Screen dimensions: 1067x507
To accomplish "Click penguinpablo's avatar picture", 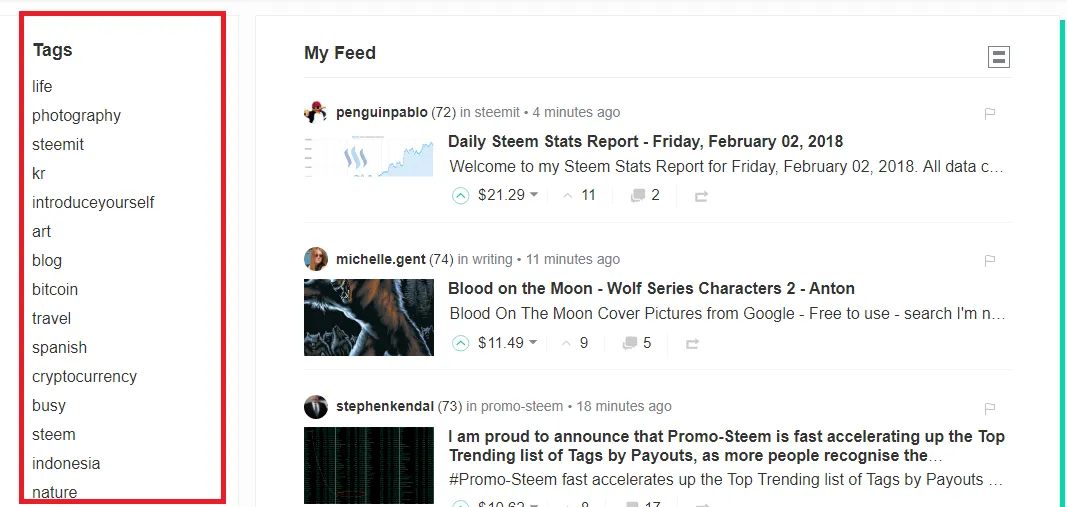I will pyautogui.click(x=316, y=112).
